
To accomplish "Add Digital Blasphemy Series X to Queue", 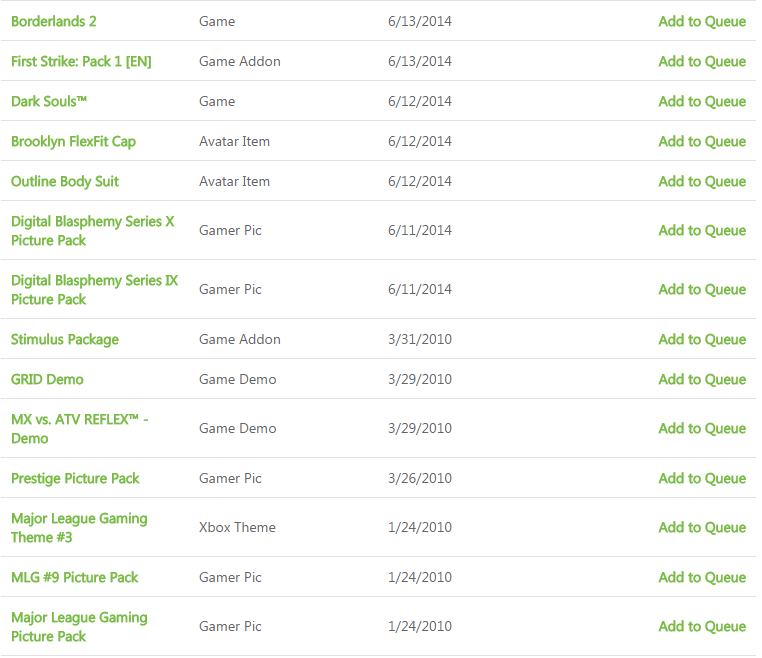I will tap(702, 230).
